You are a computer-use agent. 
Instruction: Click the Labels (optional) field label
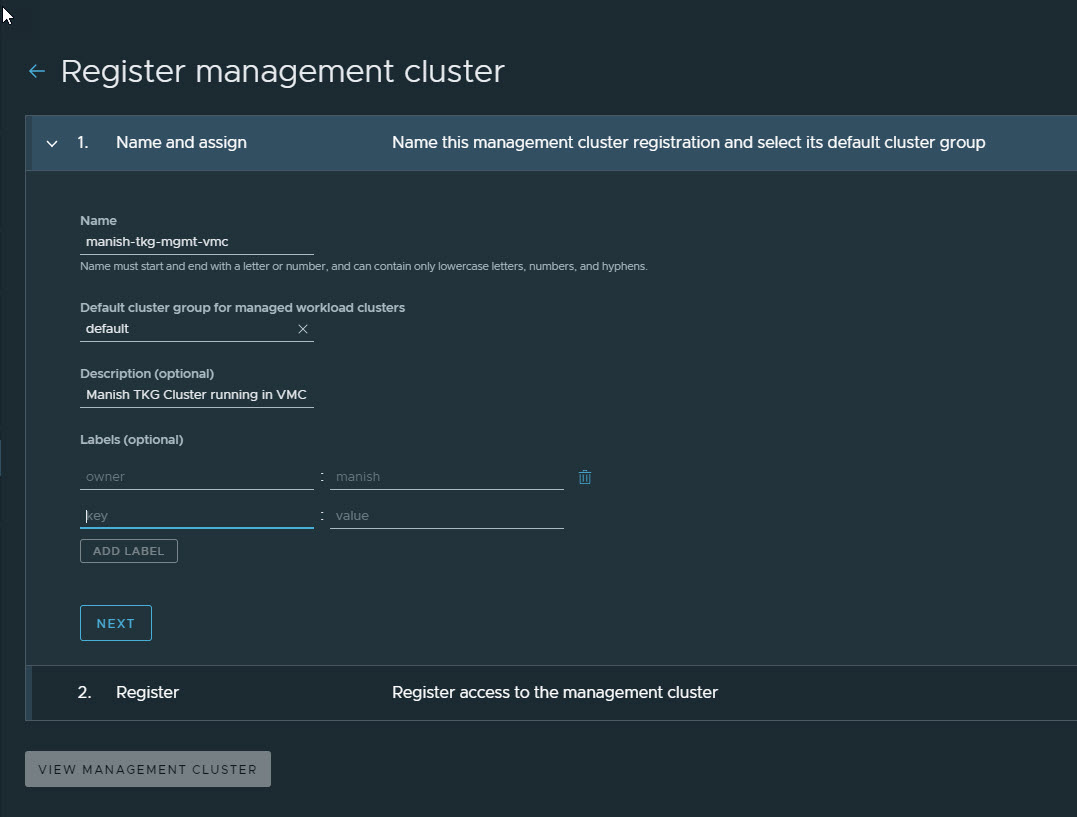coord(131,439)
